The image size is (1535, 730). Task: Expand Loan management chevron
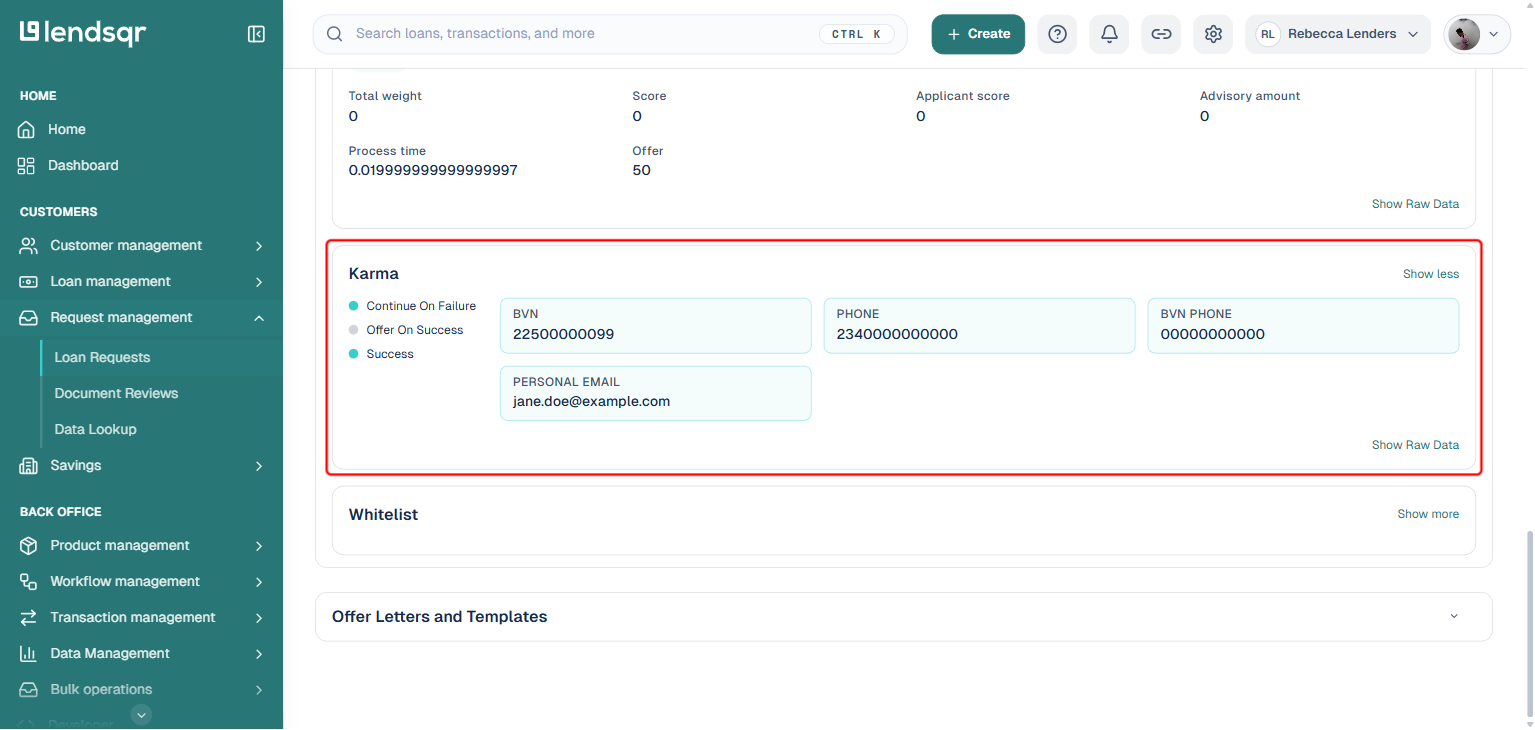259,282
